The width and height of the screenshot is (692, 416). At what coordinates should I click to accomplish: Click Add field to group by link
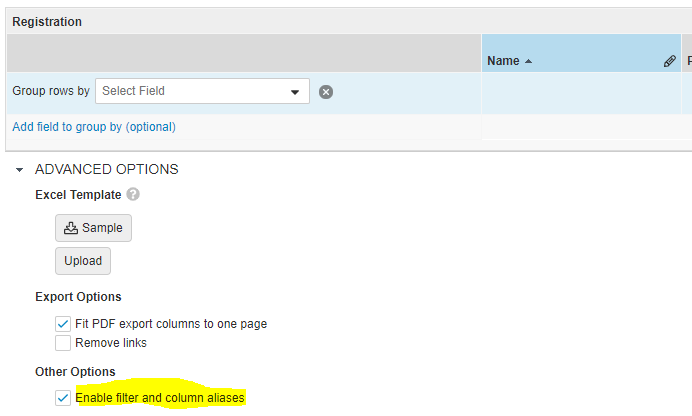tap(94, 127)
